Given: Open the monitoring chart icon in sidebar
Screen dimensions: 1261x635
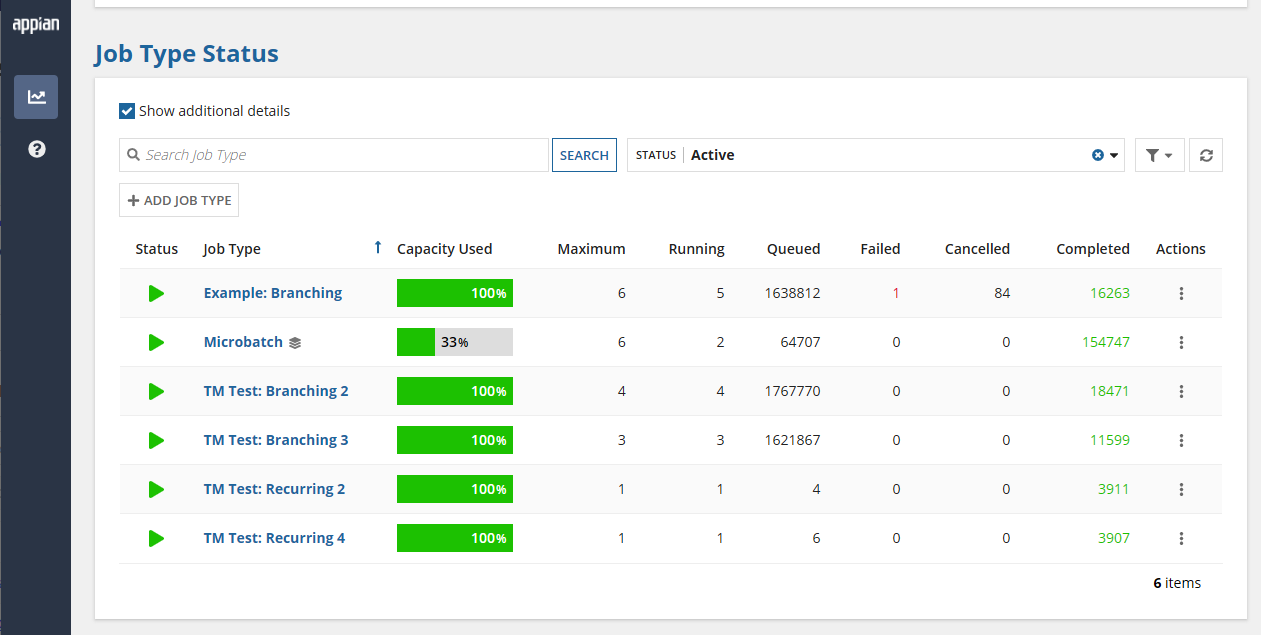Looking at the screenshot, I should [36, 97].
